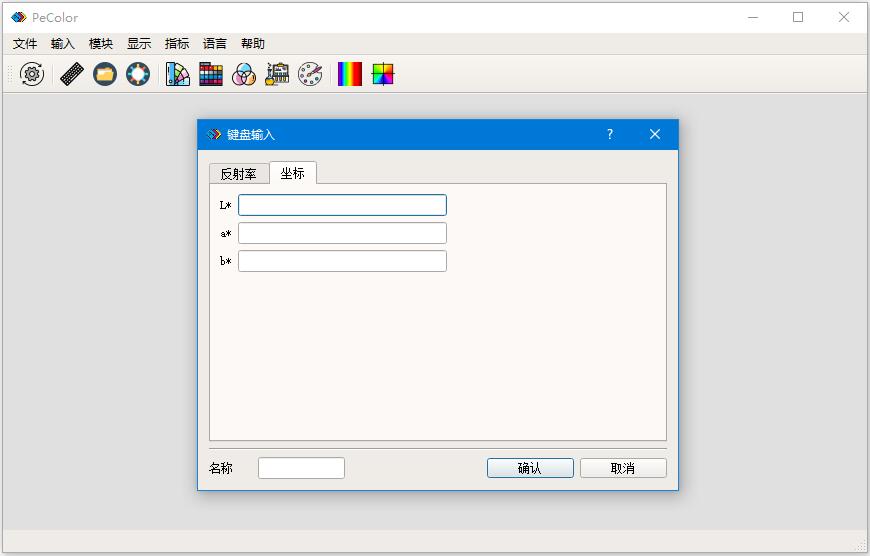The image size is (870, 556).
Task: Open the color grid palette icon
Action: (211, 74)
